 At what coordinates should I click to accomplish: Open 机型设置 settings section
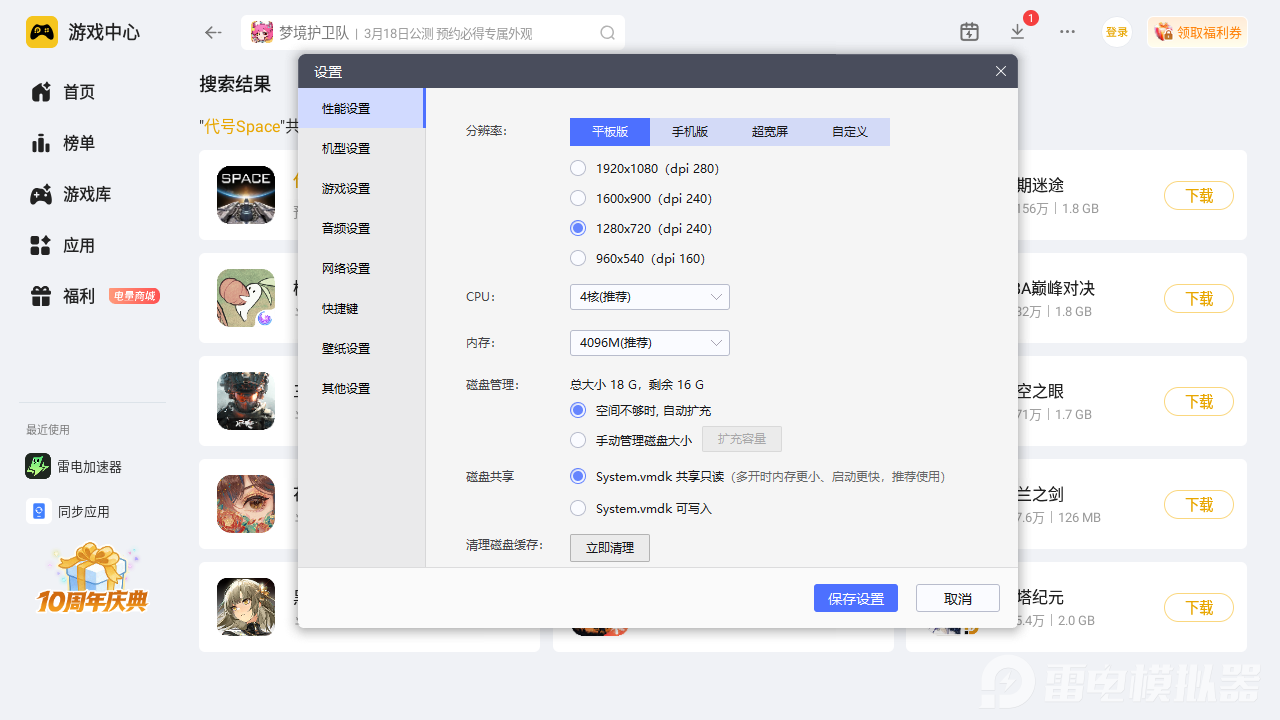pos(346,148)
